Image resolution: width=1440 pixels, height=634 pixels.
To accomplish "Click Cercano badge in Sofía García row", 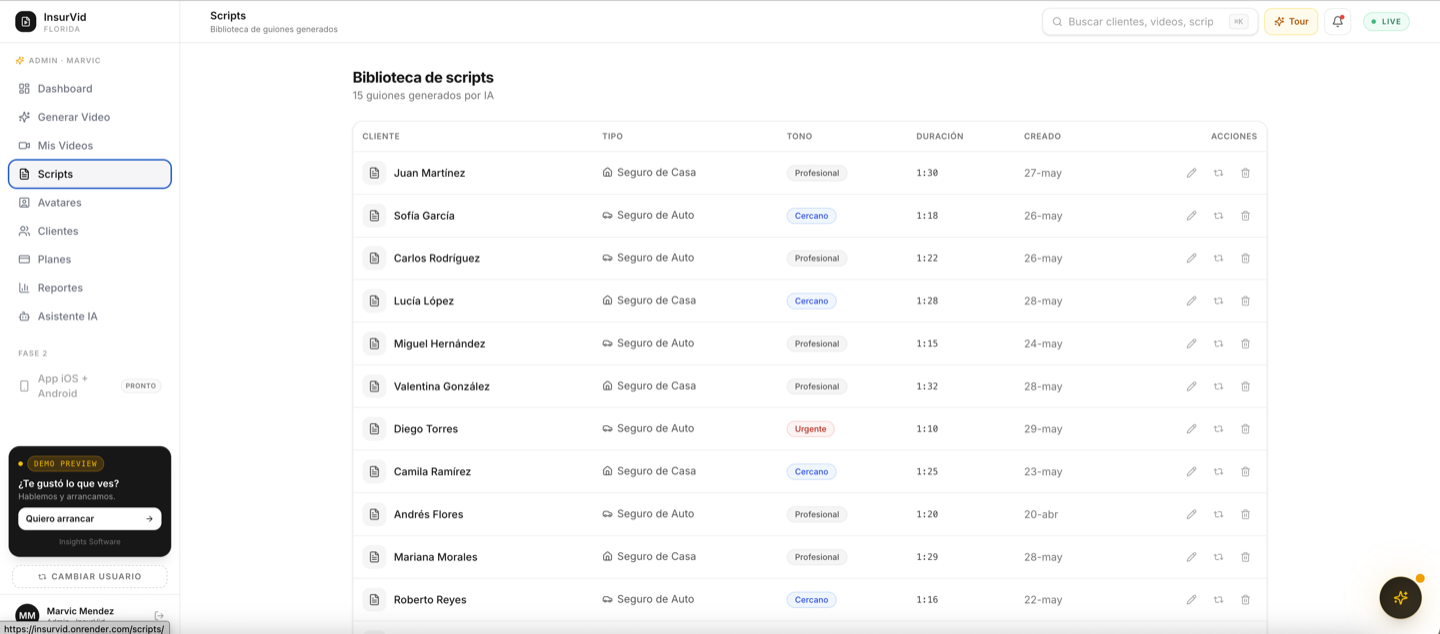I will click(811, 216).
